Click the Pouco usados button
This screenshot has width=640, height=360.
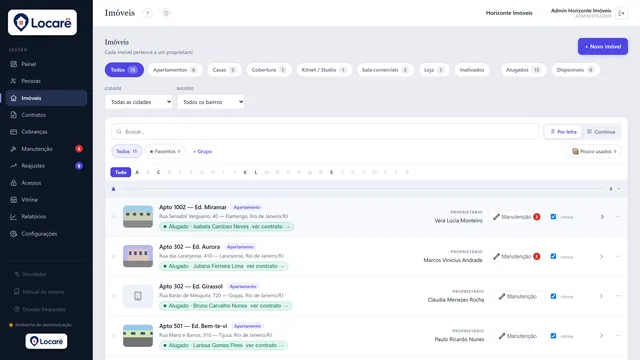(x=594, y=151)
